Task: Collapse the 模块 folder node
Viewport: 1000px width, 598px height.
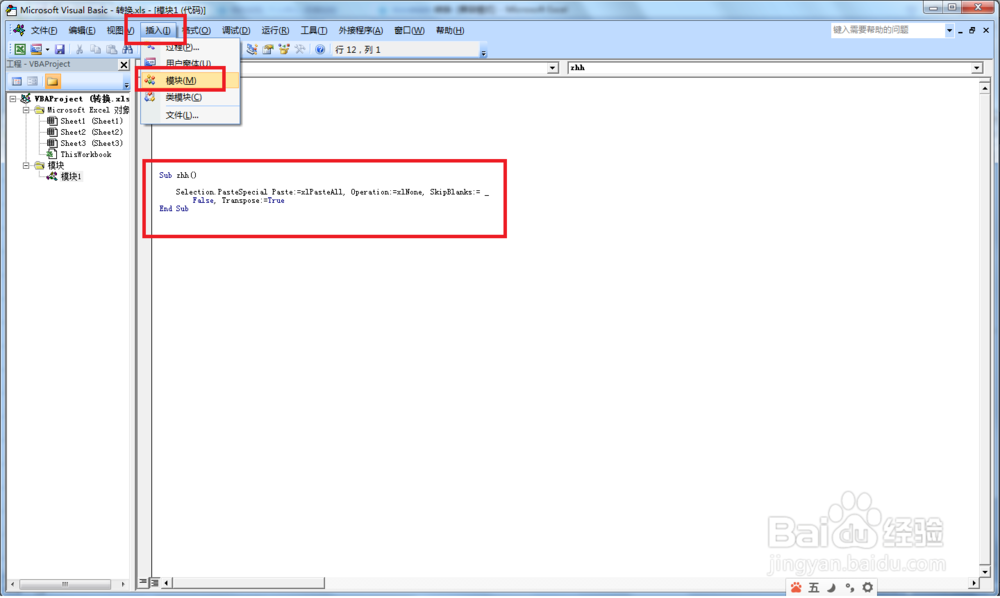Action: click(x=26, y=165)
